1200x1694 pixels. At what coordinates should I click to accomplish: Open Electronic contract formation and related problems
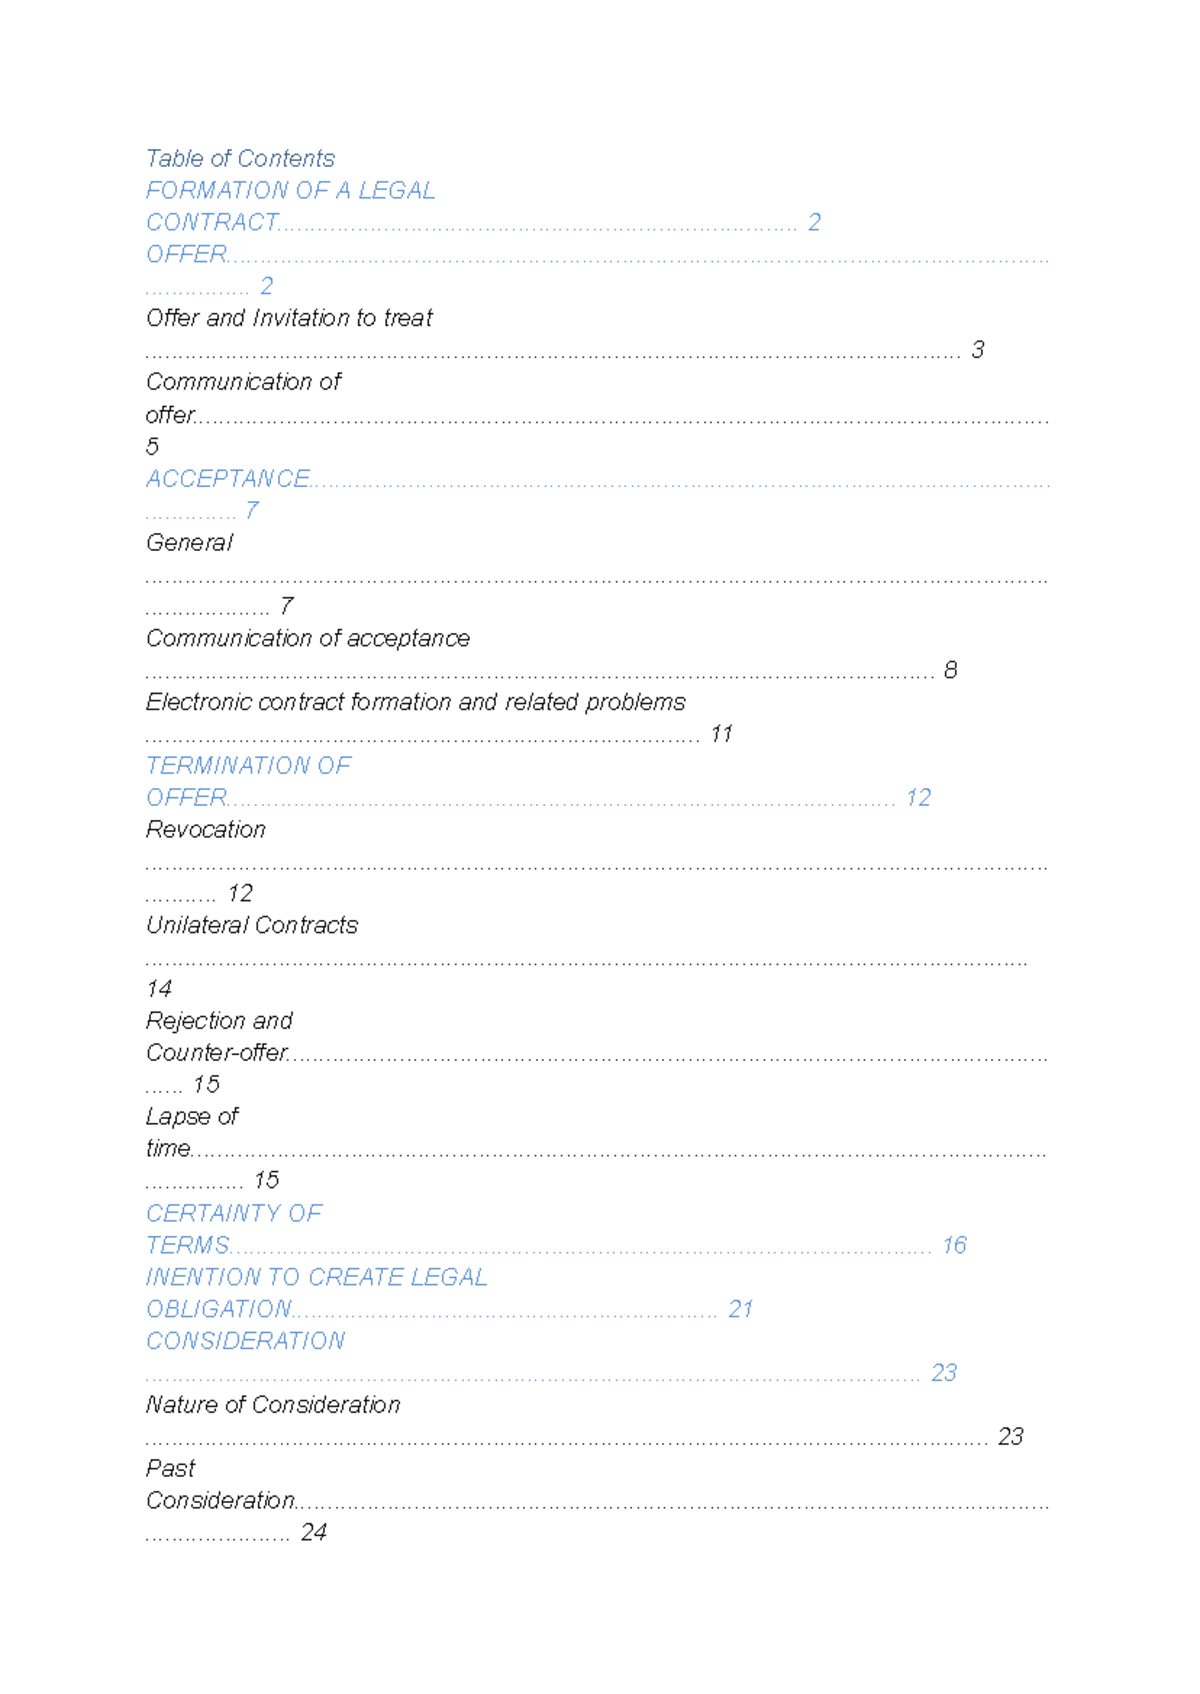pos(415,702)
